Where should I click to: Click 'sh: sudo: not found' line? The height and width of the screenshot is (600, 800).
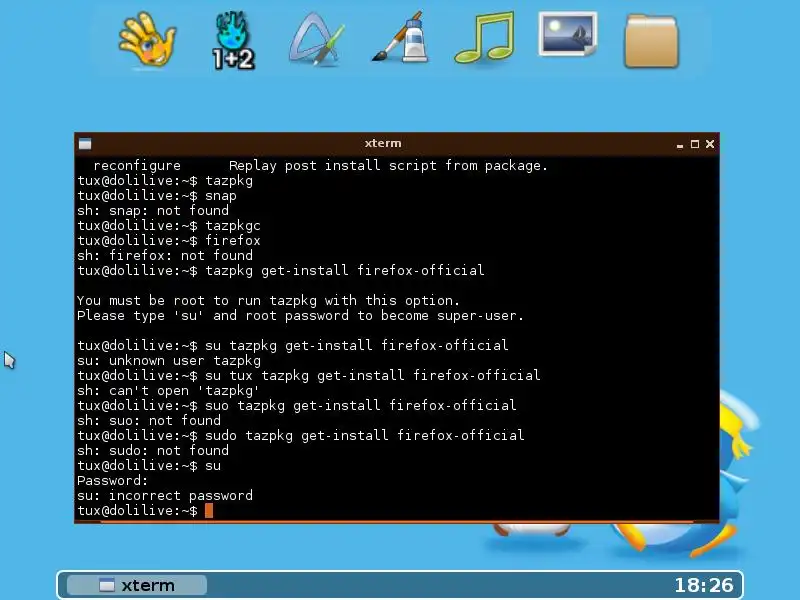[153, 451]
